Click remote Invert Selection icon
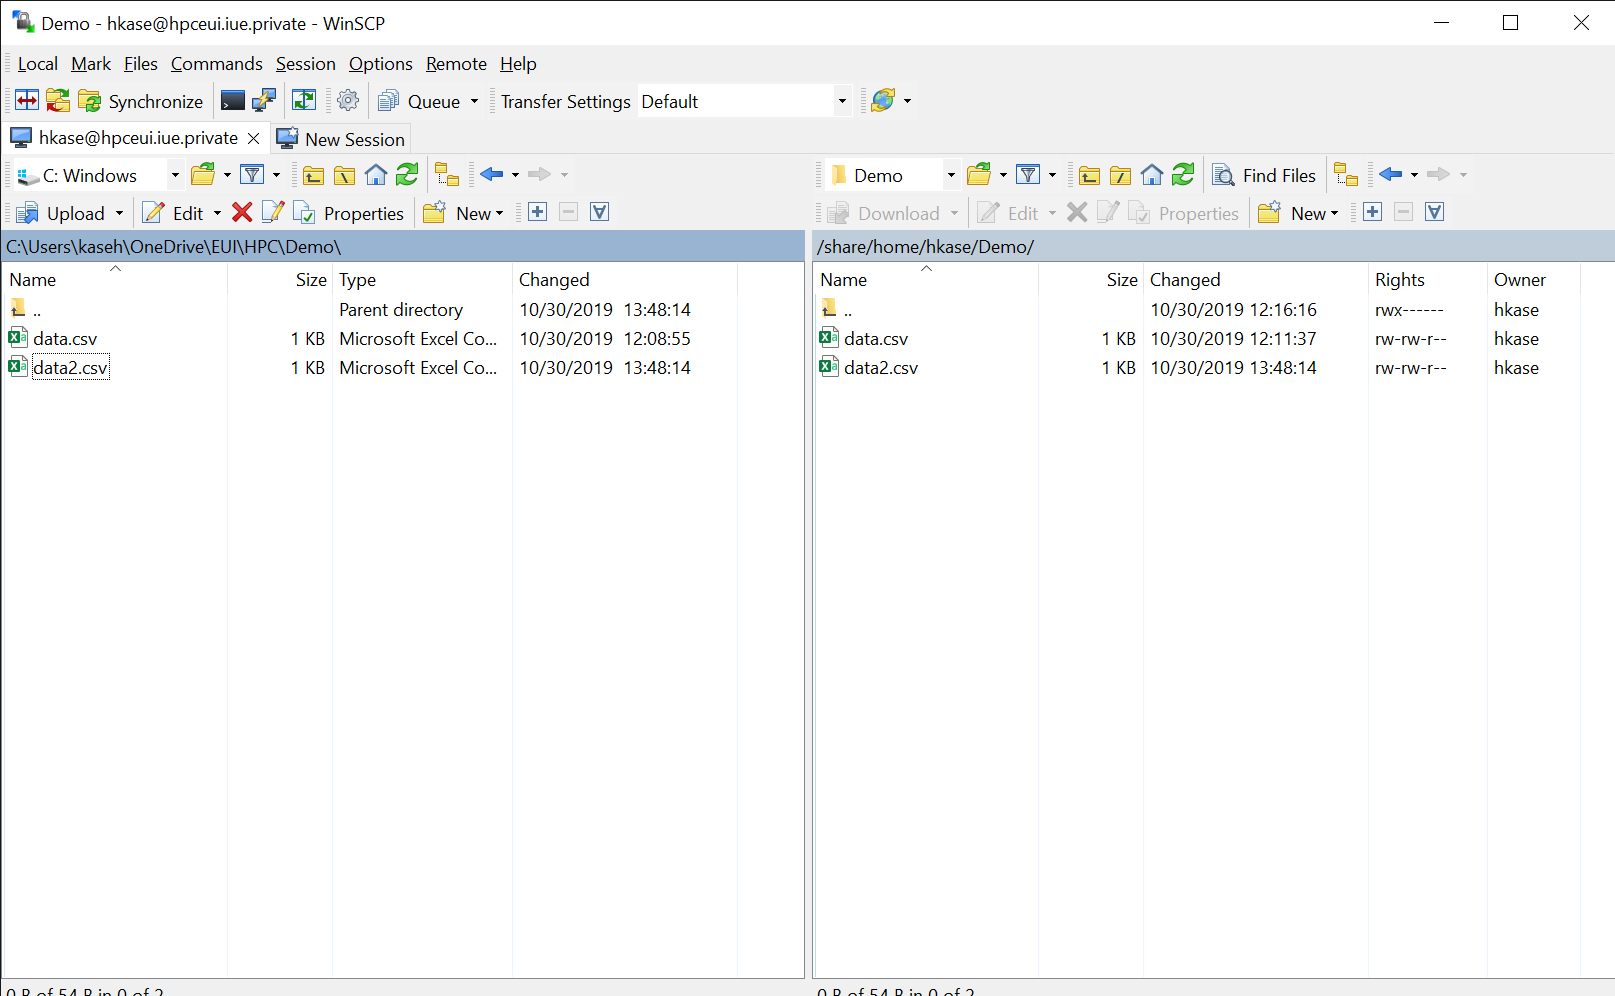This screenshot has height=996, width=1615. tap(1434, 212)
